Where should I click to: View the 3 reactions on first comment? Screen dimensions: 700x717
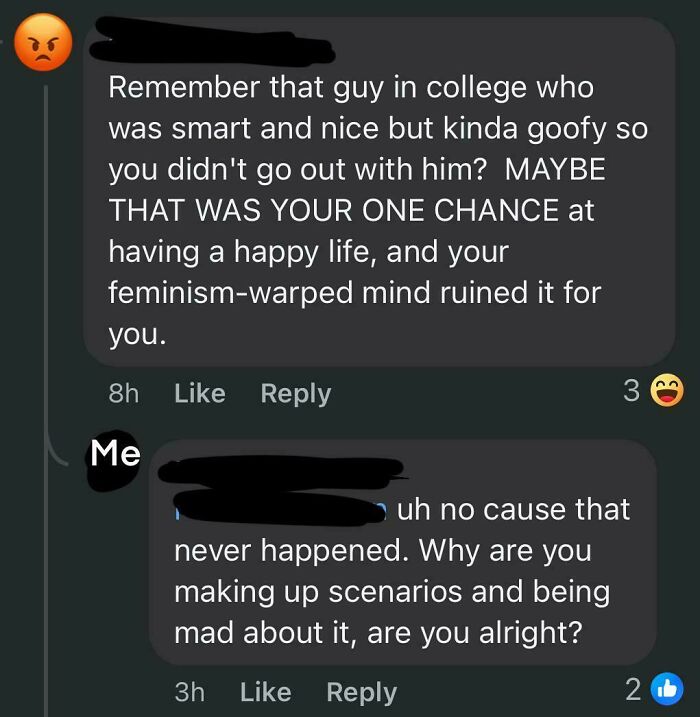(x=631, y=392)
